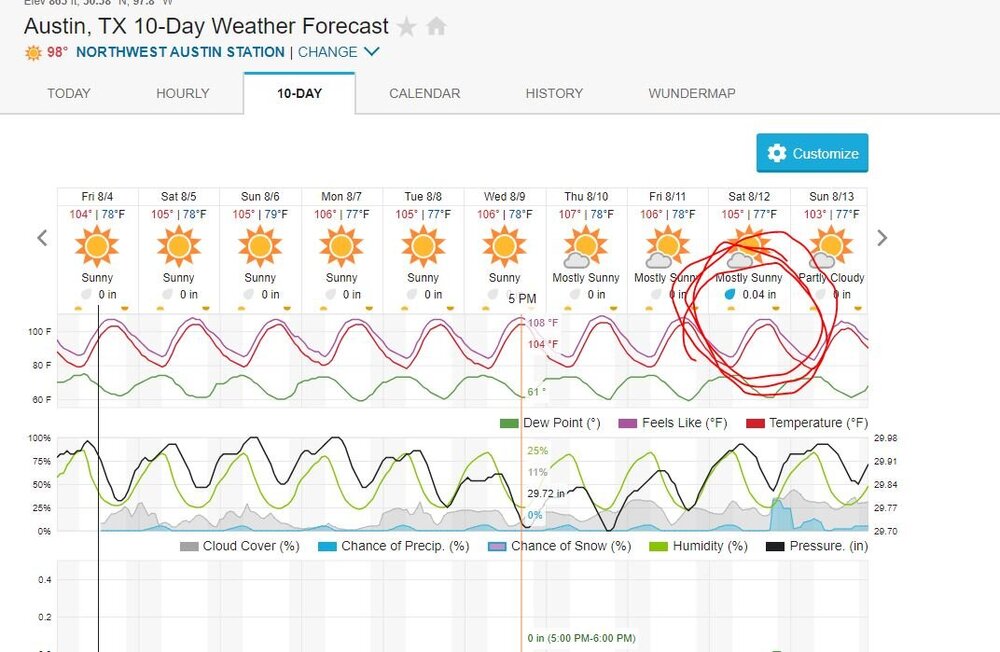Image resolution: width=1000 pixels, height=652 pixels.
Task: Go to next forecast days arrow
Action: click(x=882, y=238)
